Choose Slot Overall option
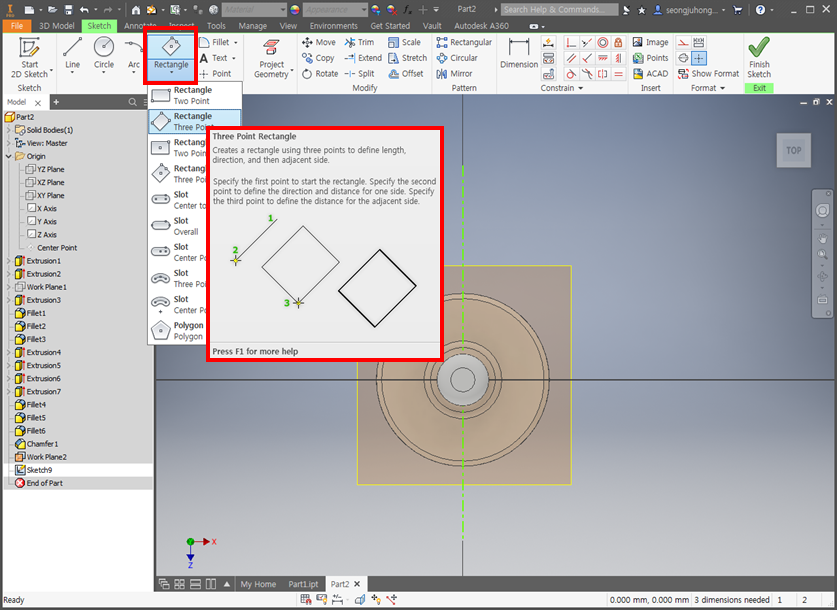This screenshot has height=610, width=837. pyautogui.click(x=177, y=226)
